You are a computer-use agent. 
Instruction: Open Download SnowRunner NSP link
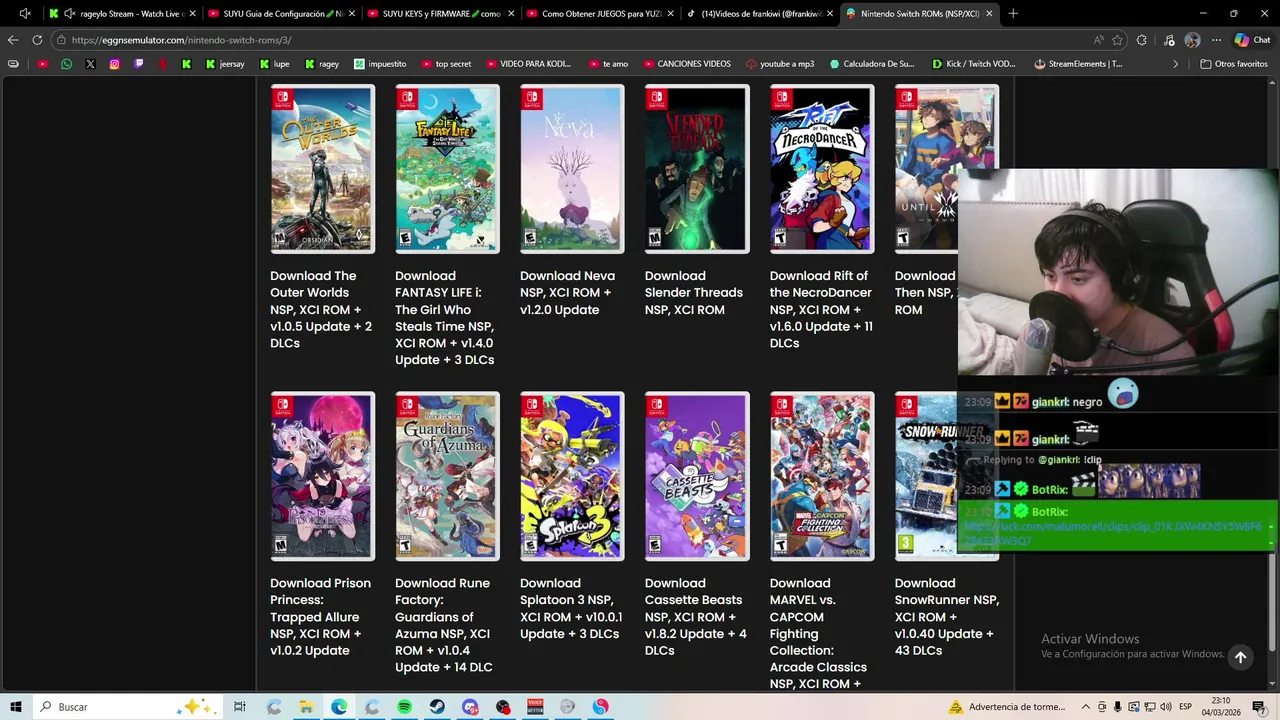946,617
